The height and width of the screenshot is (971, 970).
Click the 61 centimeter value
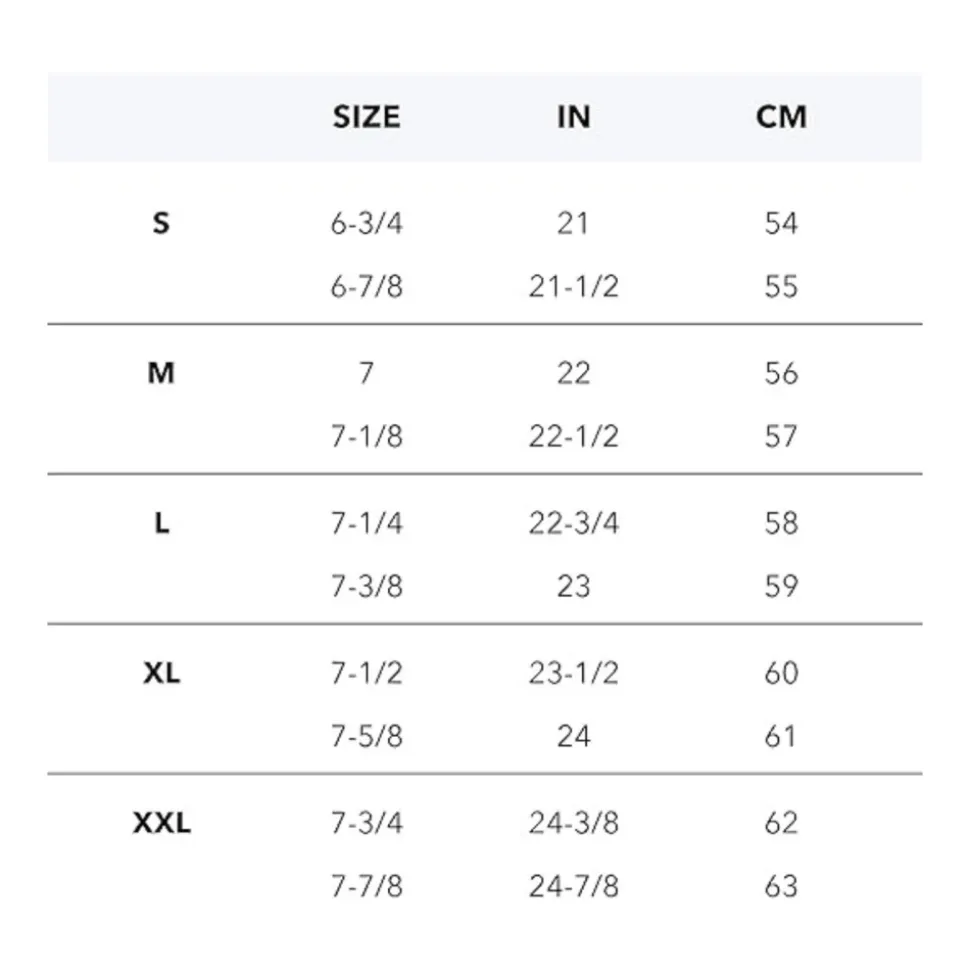coord(780,736)
